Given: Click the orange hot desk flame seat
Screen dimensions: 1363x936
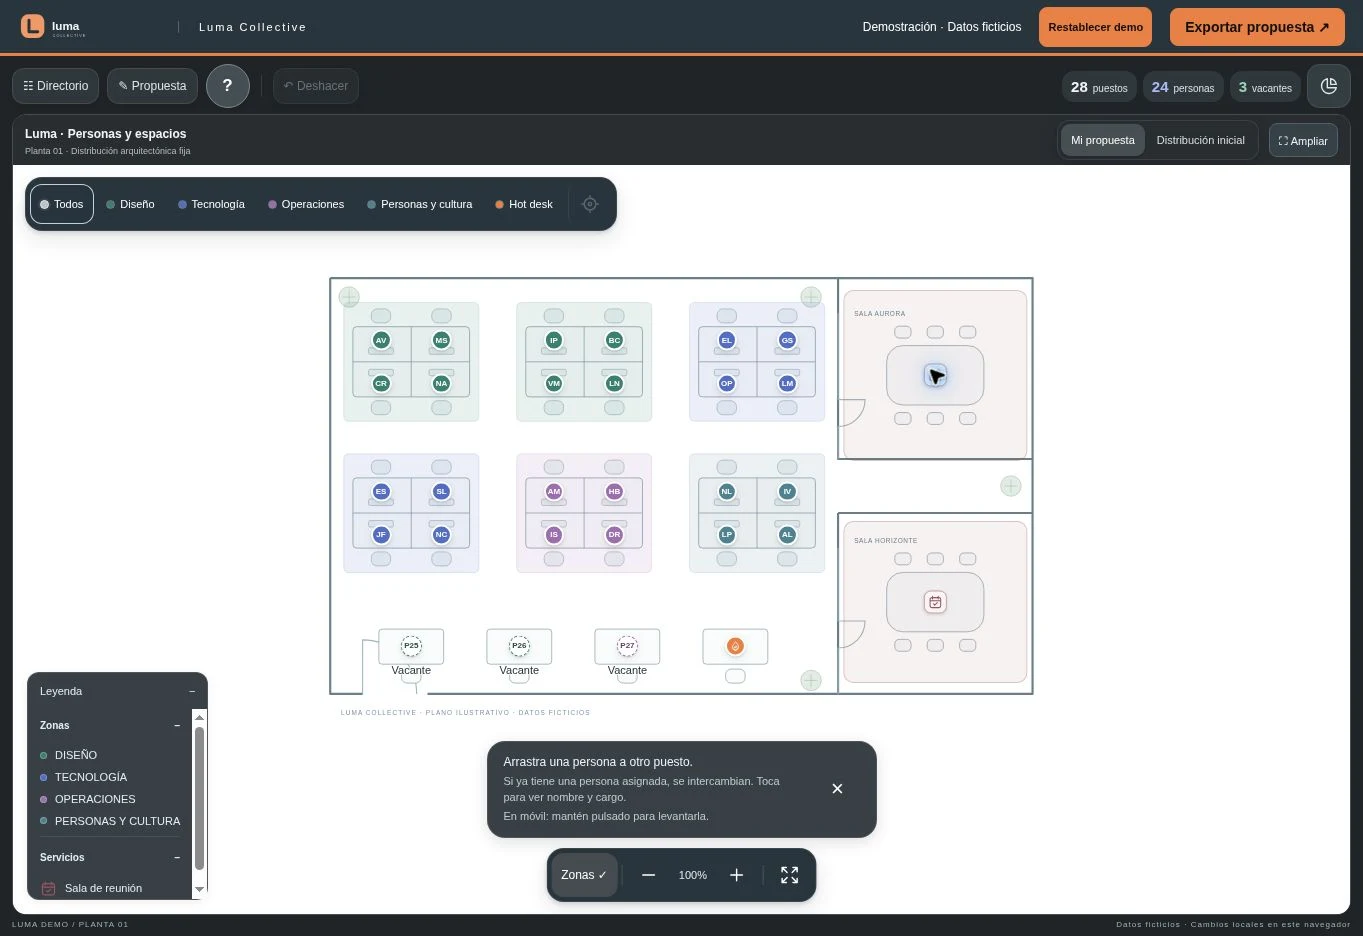Looking at the screenshot, I should (735, 646).
